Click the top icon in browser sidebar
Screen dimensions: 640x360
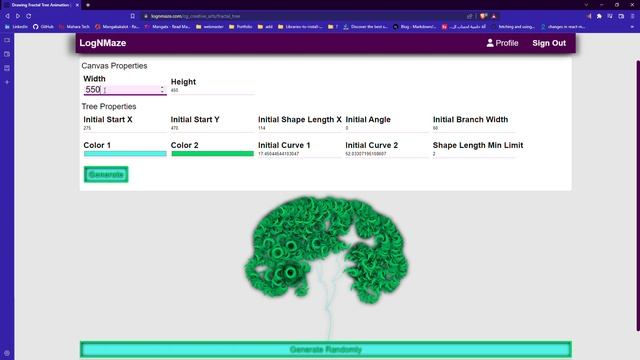coord(7,40)
